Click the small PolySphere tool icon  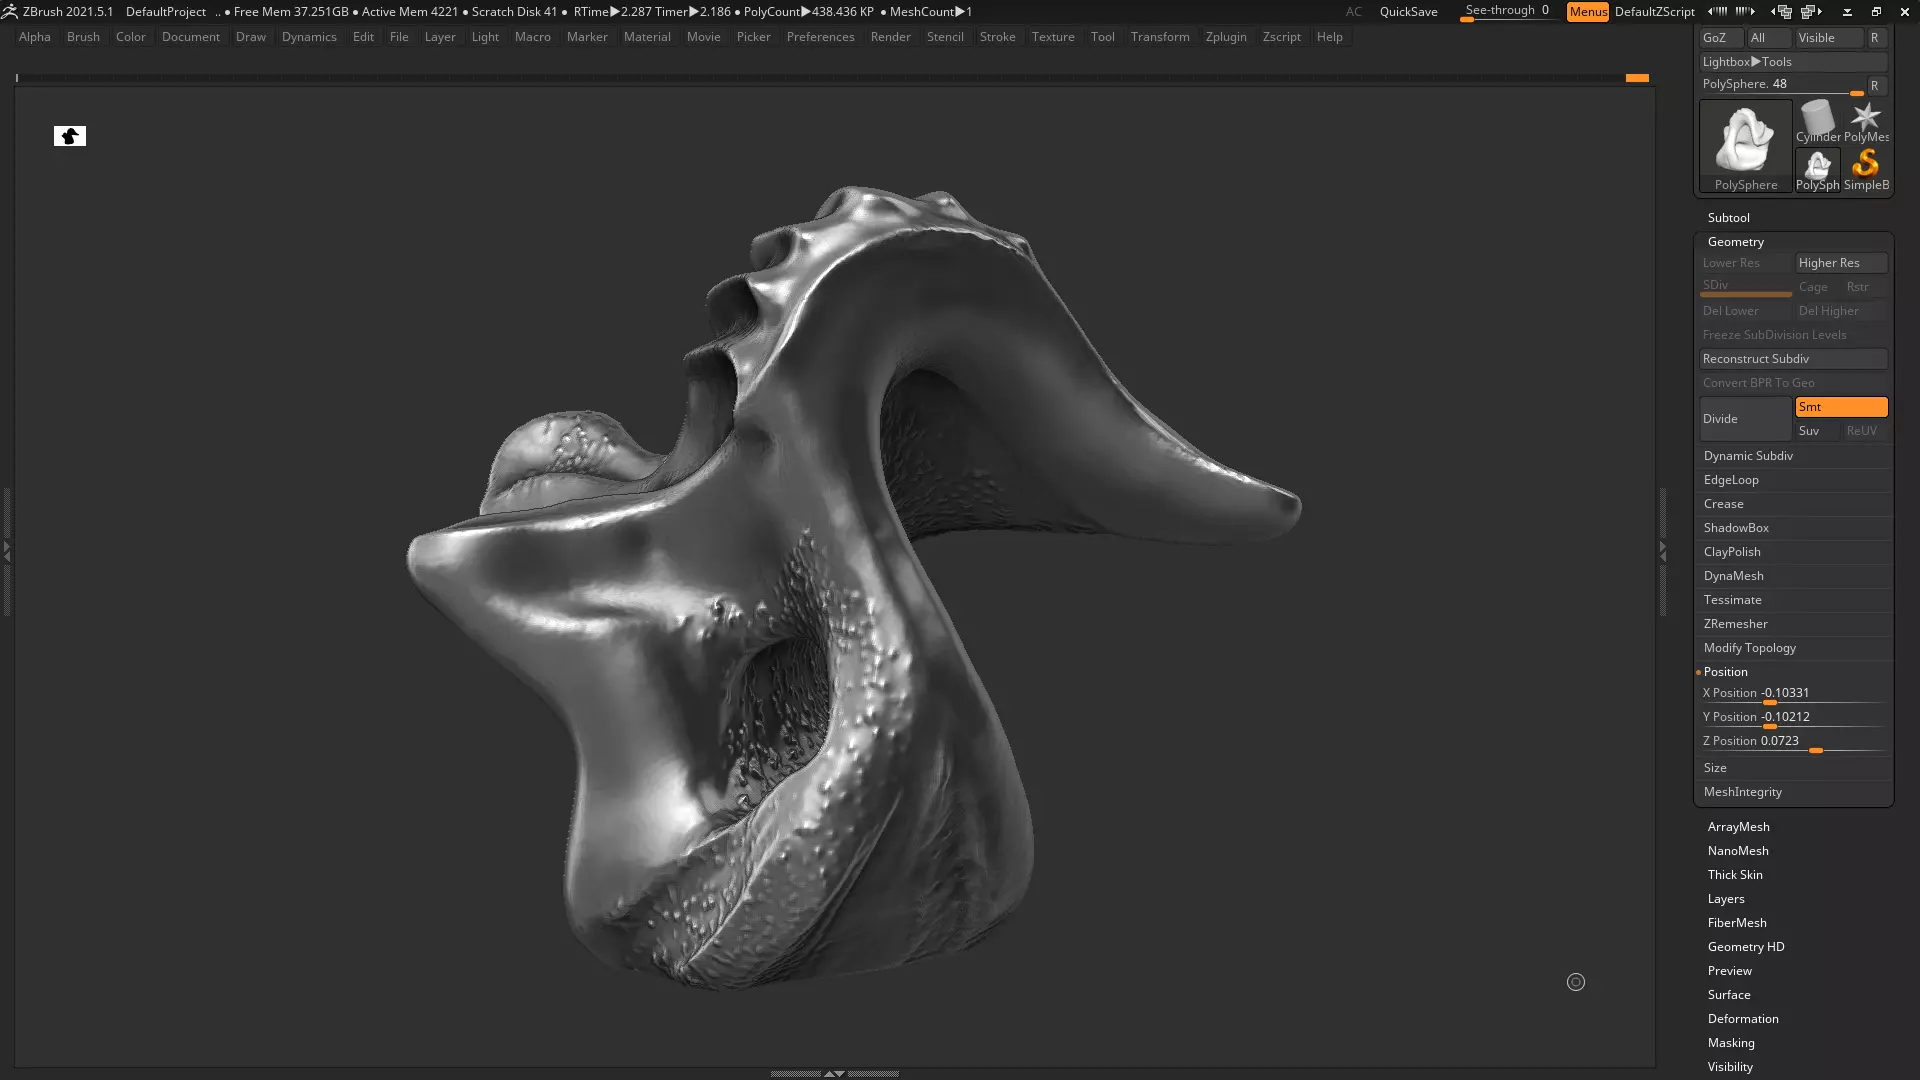pos(1817,168)
